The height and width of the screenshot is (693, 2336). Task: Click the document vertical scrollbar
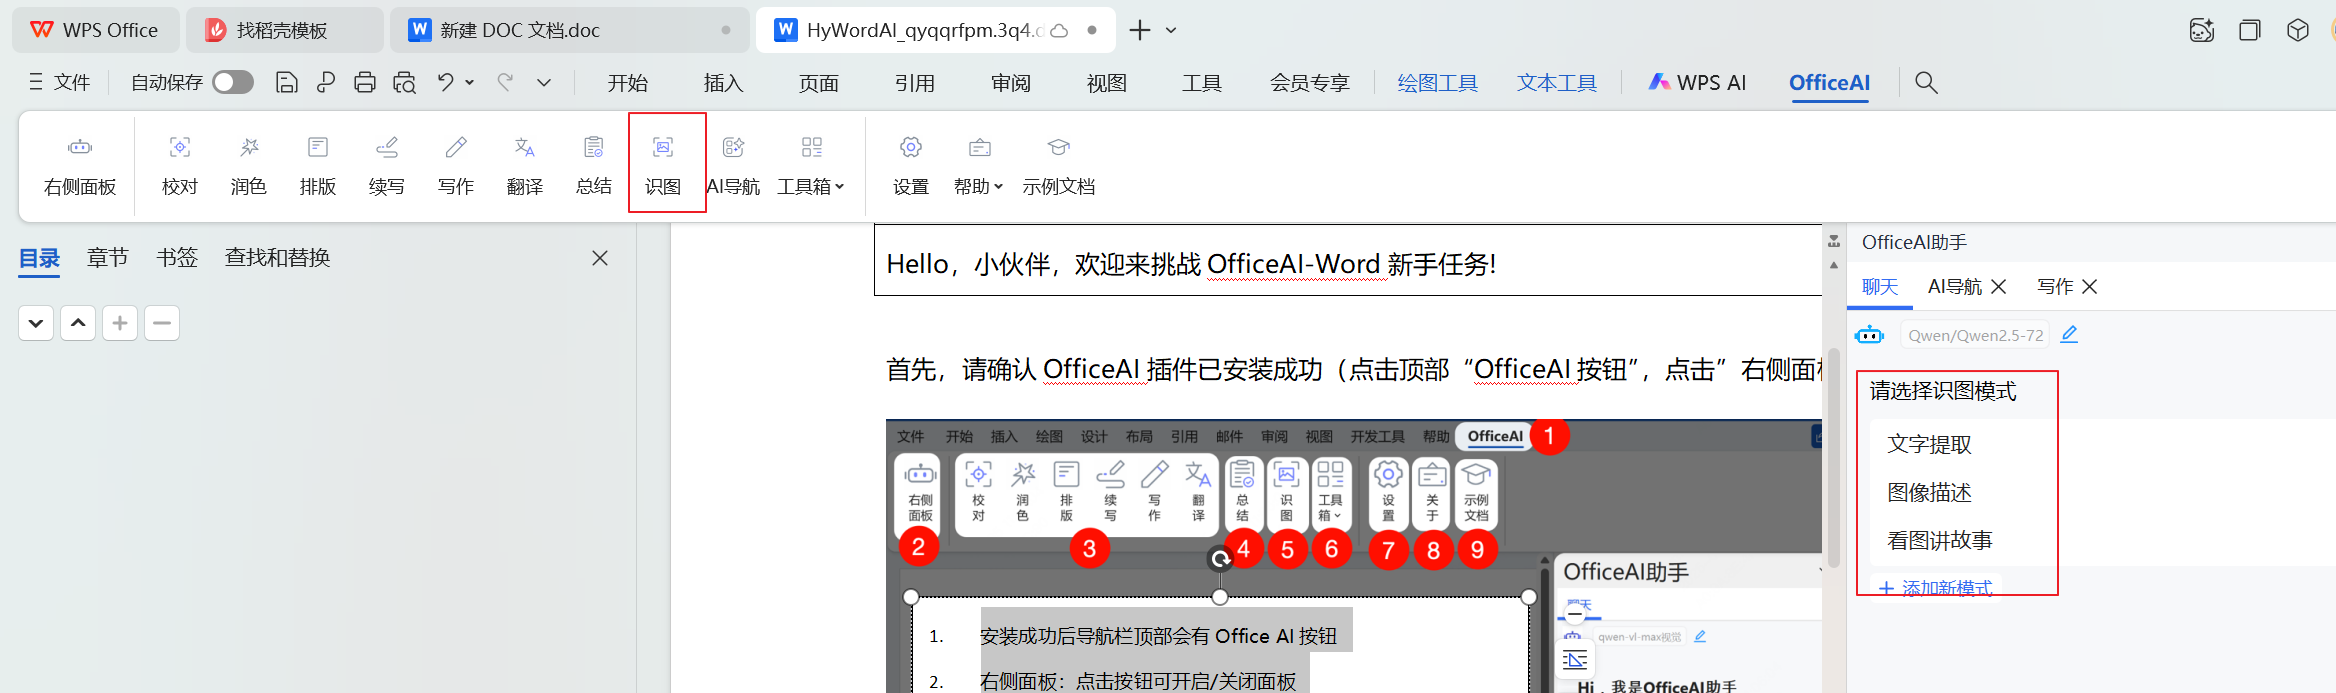(1834, 458)
